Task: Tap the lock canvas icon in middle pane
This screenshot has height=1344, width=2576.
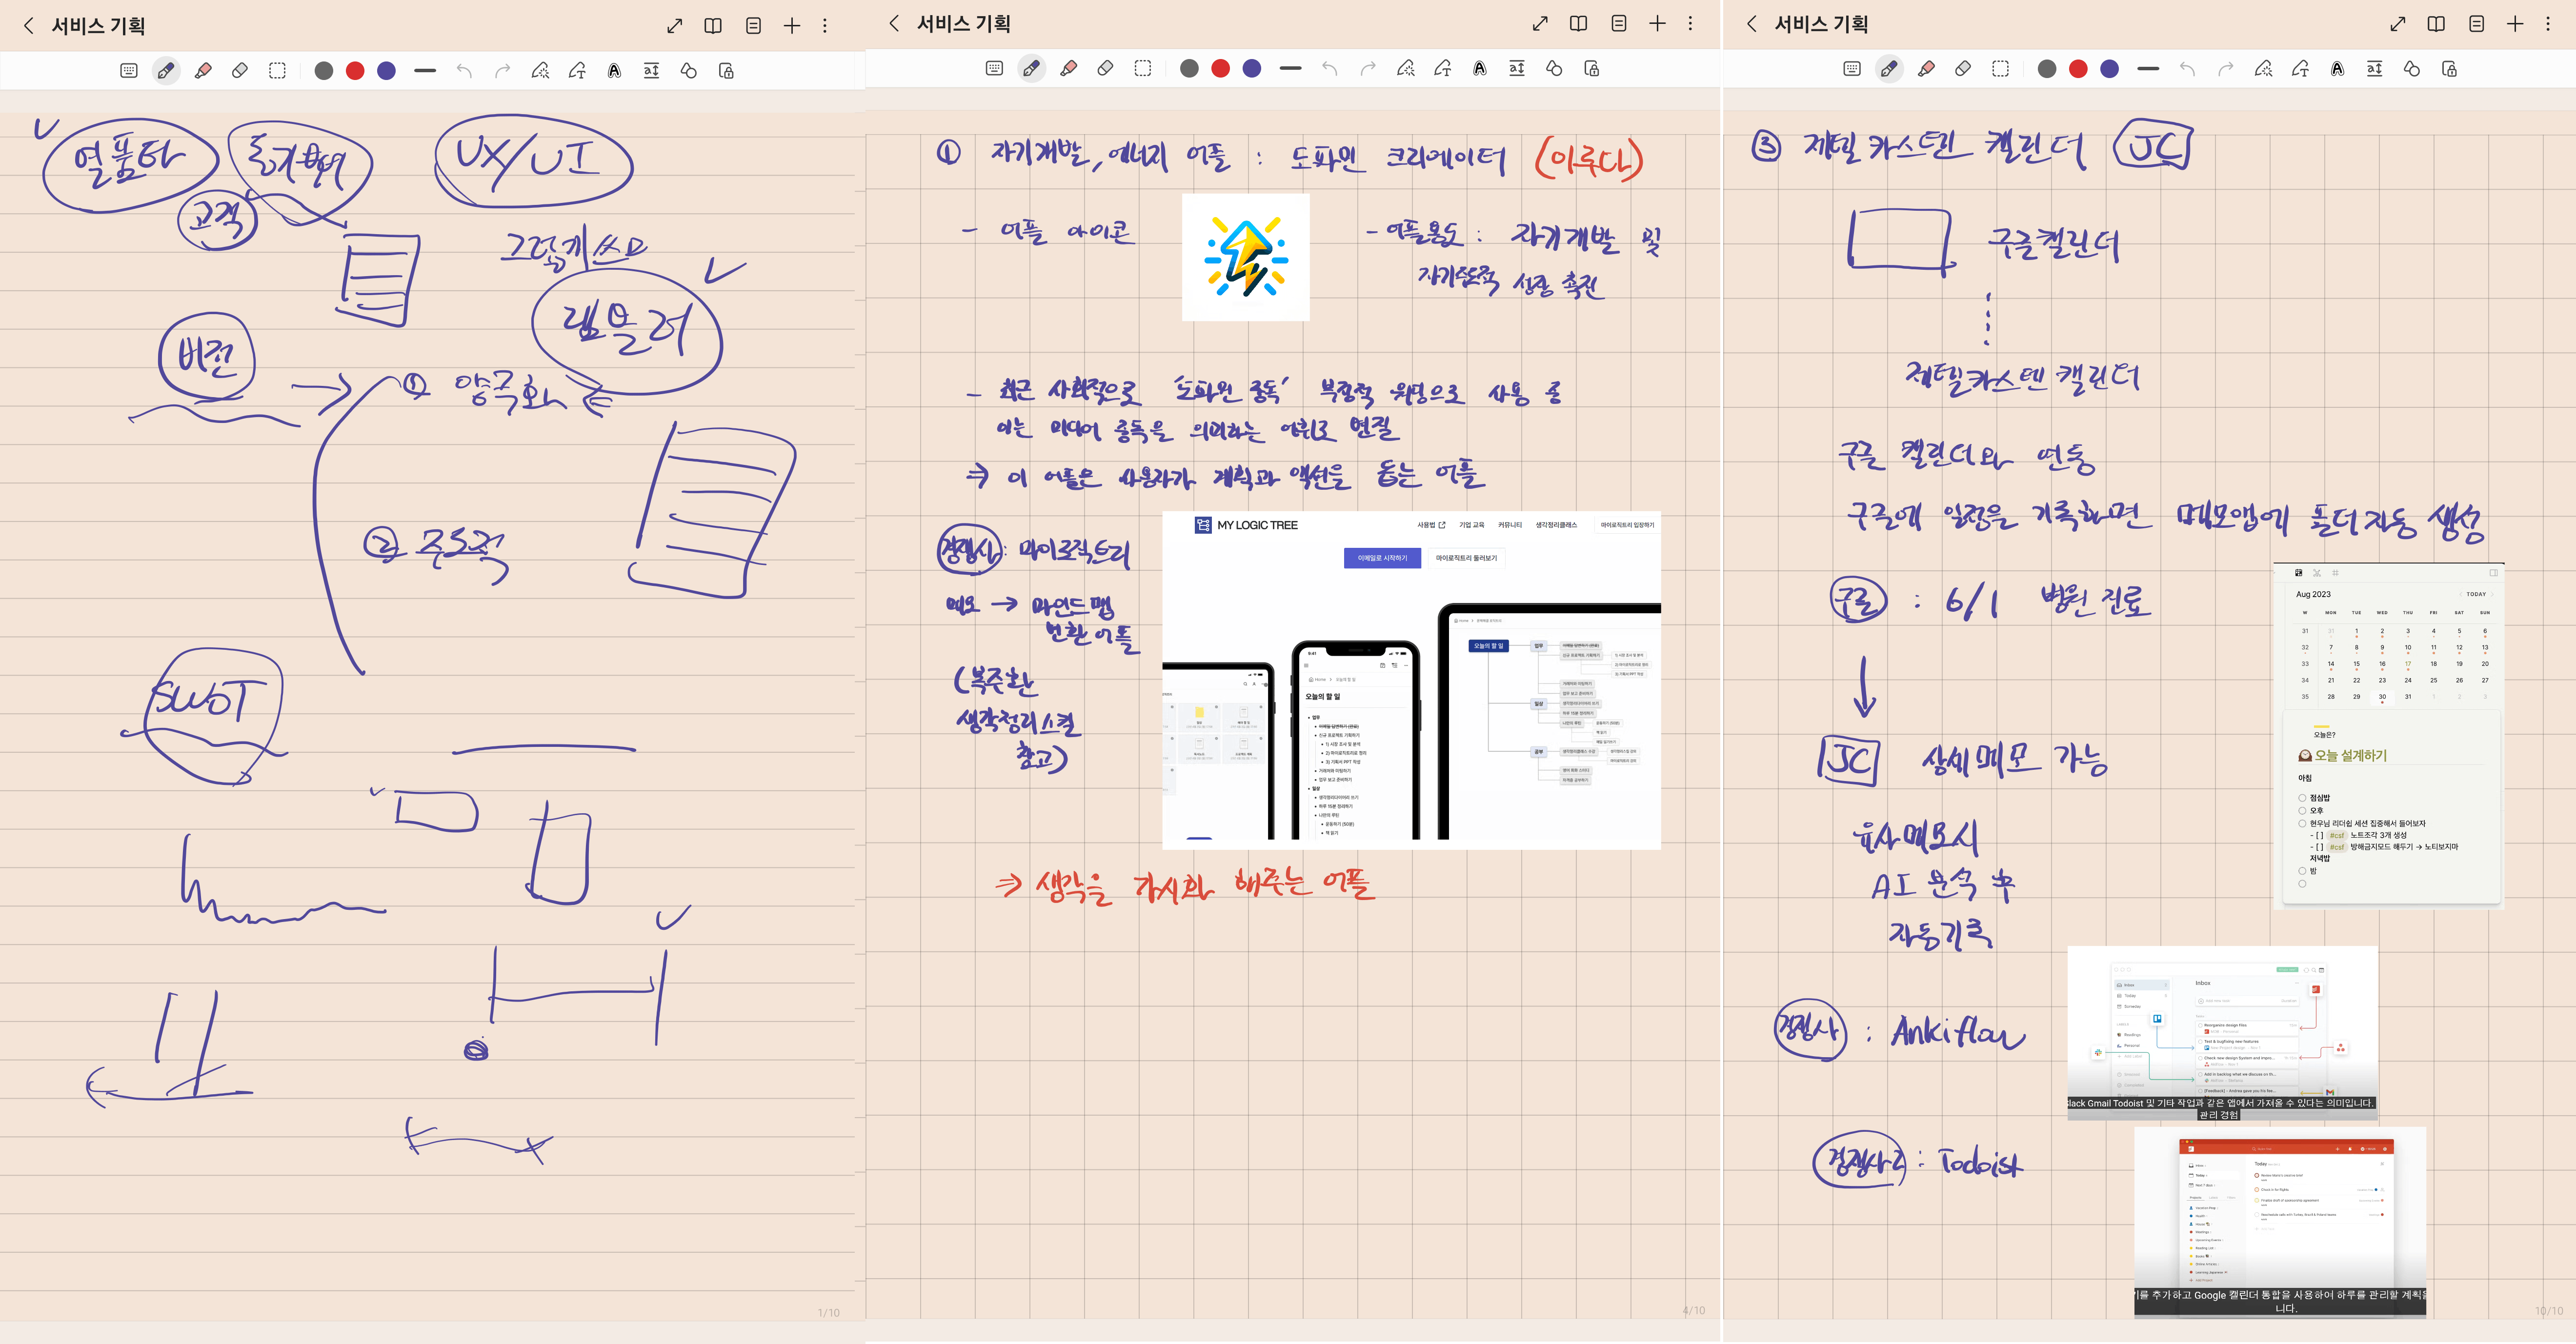Action: 1592,69
